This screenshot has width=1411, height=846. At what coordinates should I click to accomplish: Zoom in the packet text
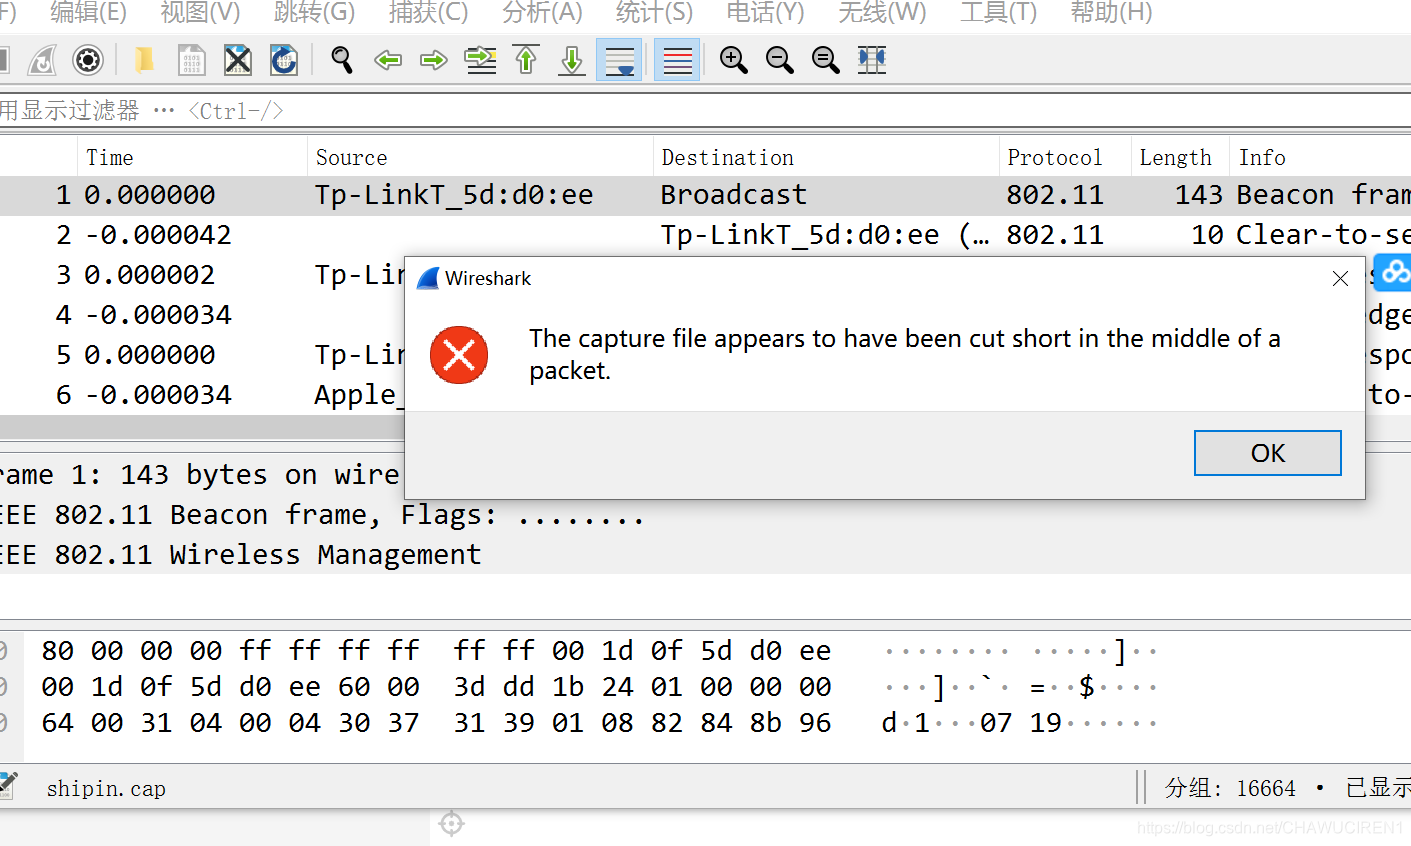pos(734,60)
